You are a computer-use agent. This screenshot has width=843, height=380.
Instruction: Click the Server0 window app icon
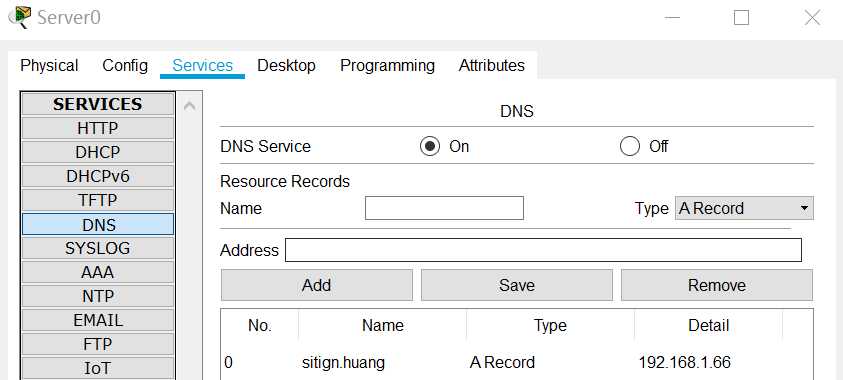tap(19, 18)
